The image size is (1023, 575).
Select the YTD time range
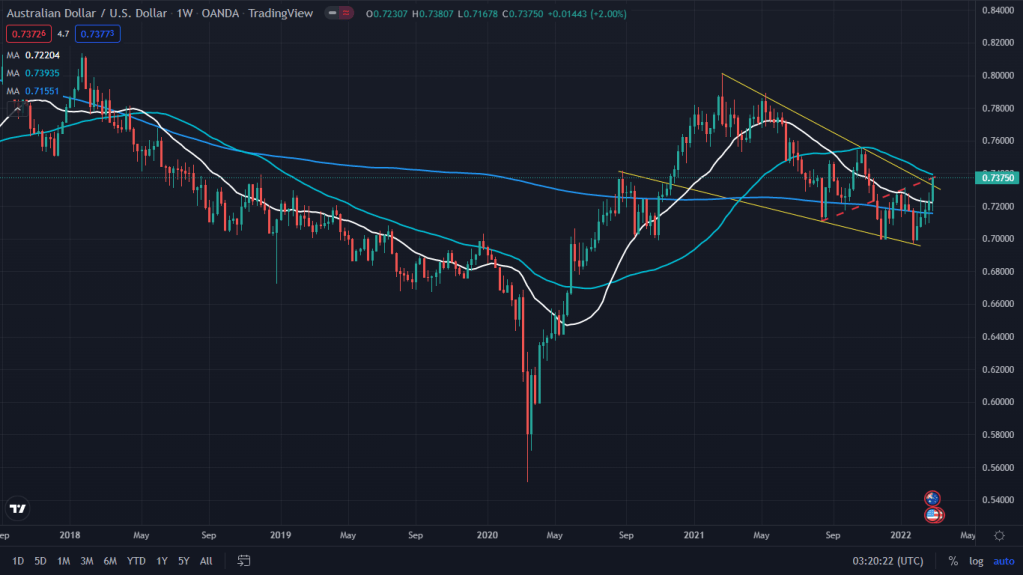pos(134,561)
